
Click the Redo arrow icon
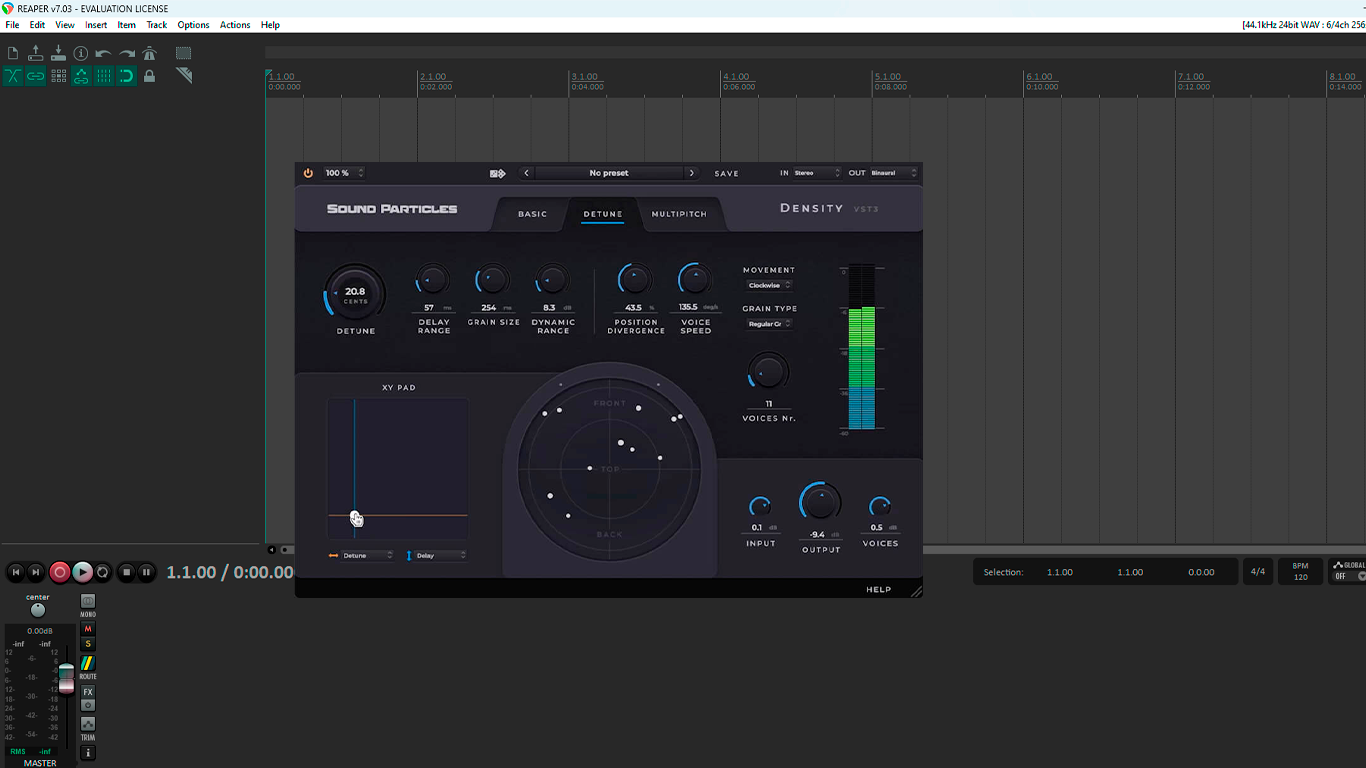coord(126,53)
